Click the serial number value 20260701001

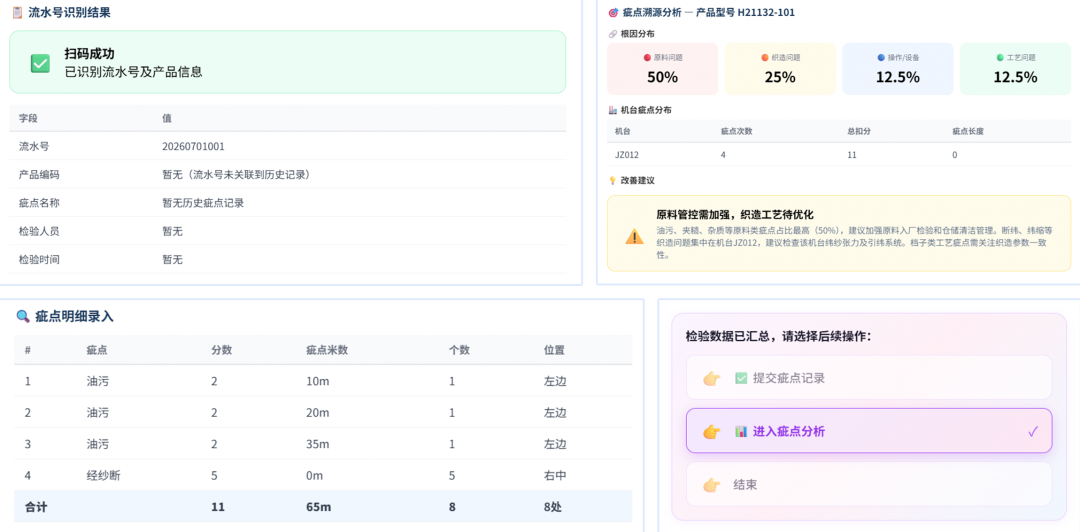194,146
